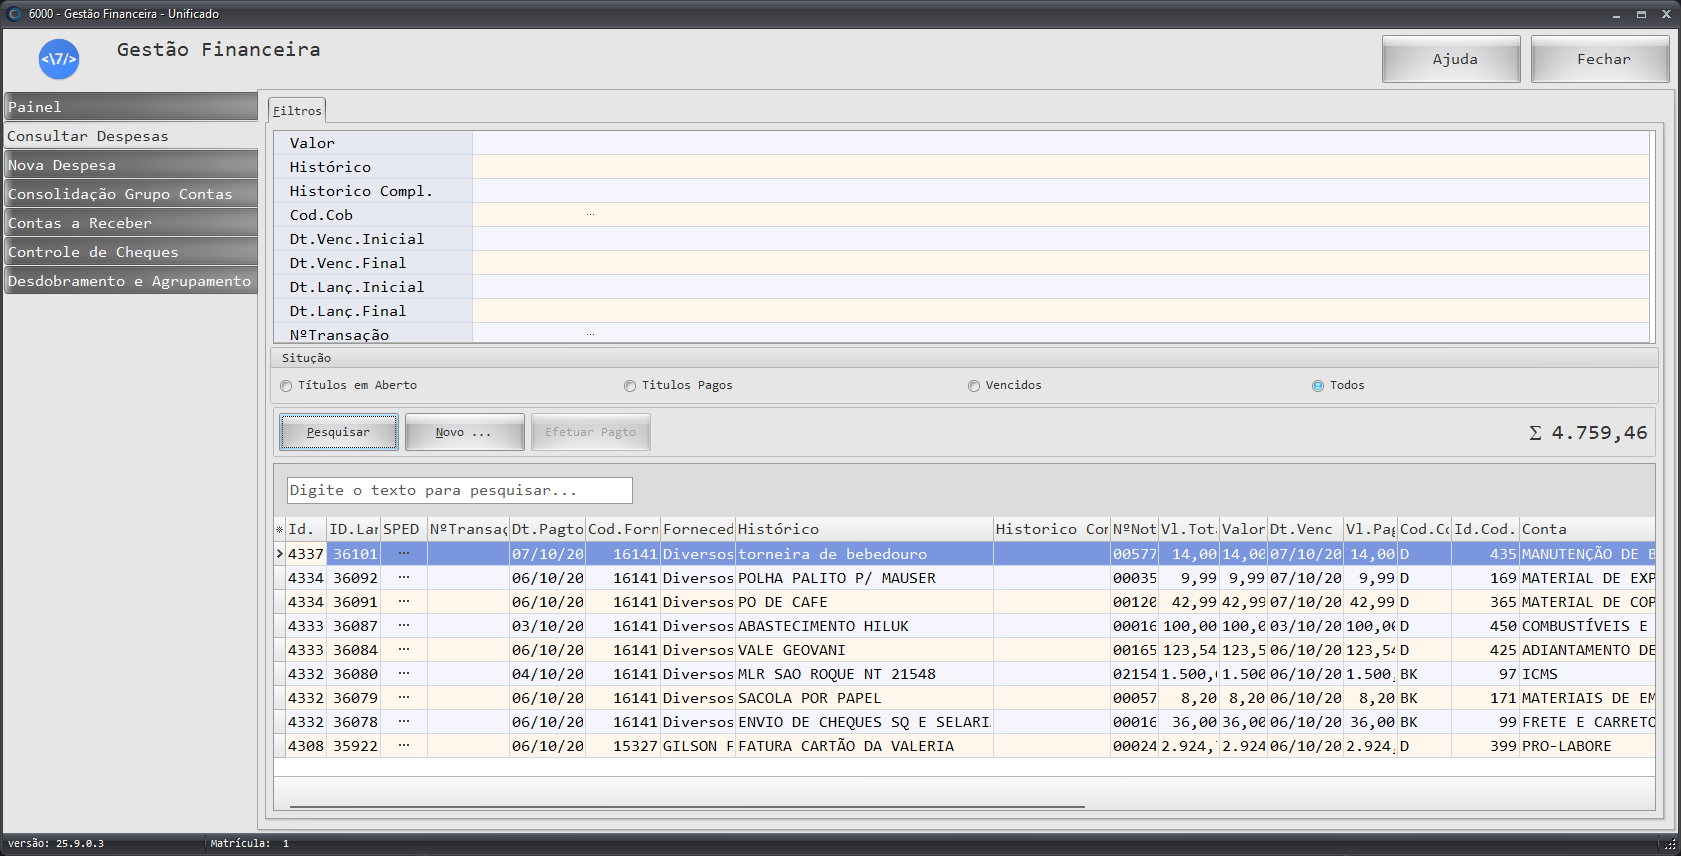The width and height of the screenshot is (1681, 856).
Task: Switch to the Filtros tab
Action: [x=297, y=110]
